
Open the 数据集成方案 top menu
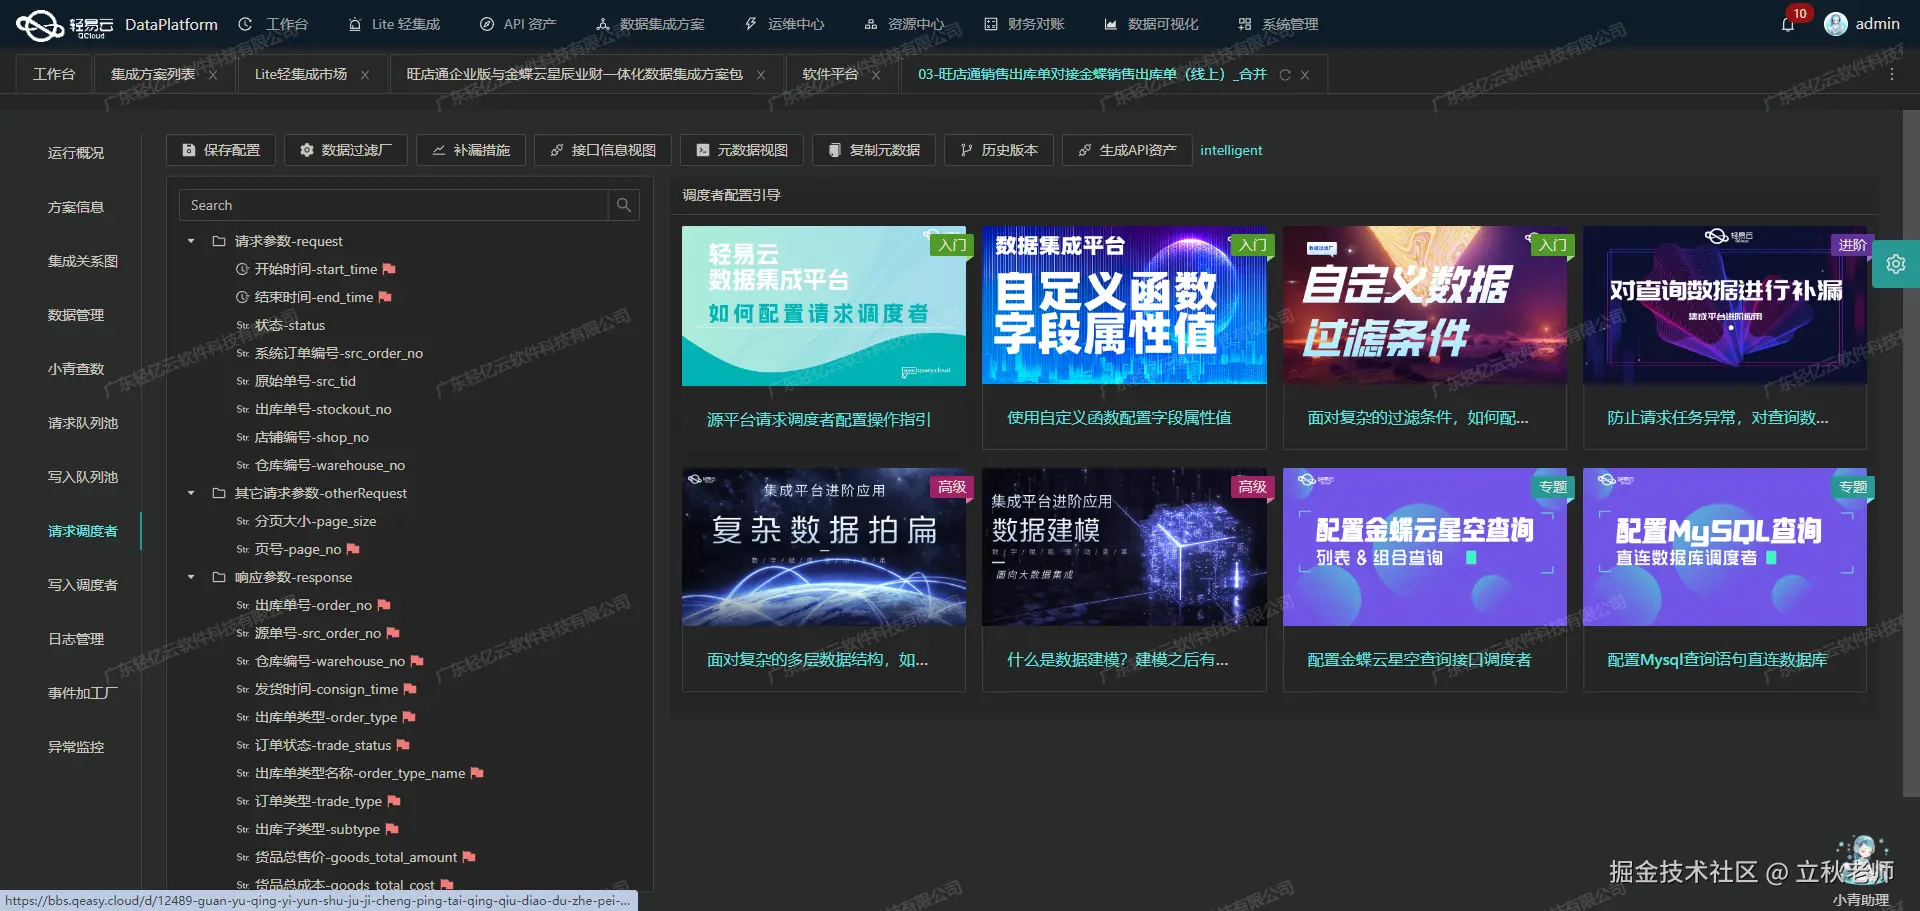(651, 23)
